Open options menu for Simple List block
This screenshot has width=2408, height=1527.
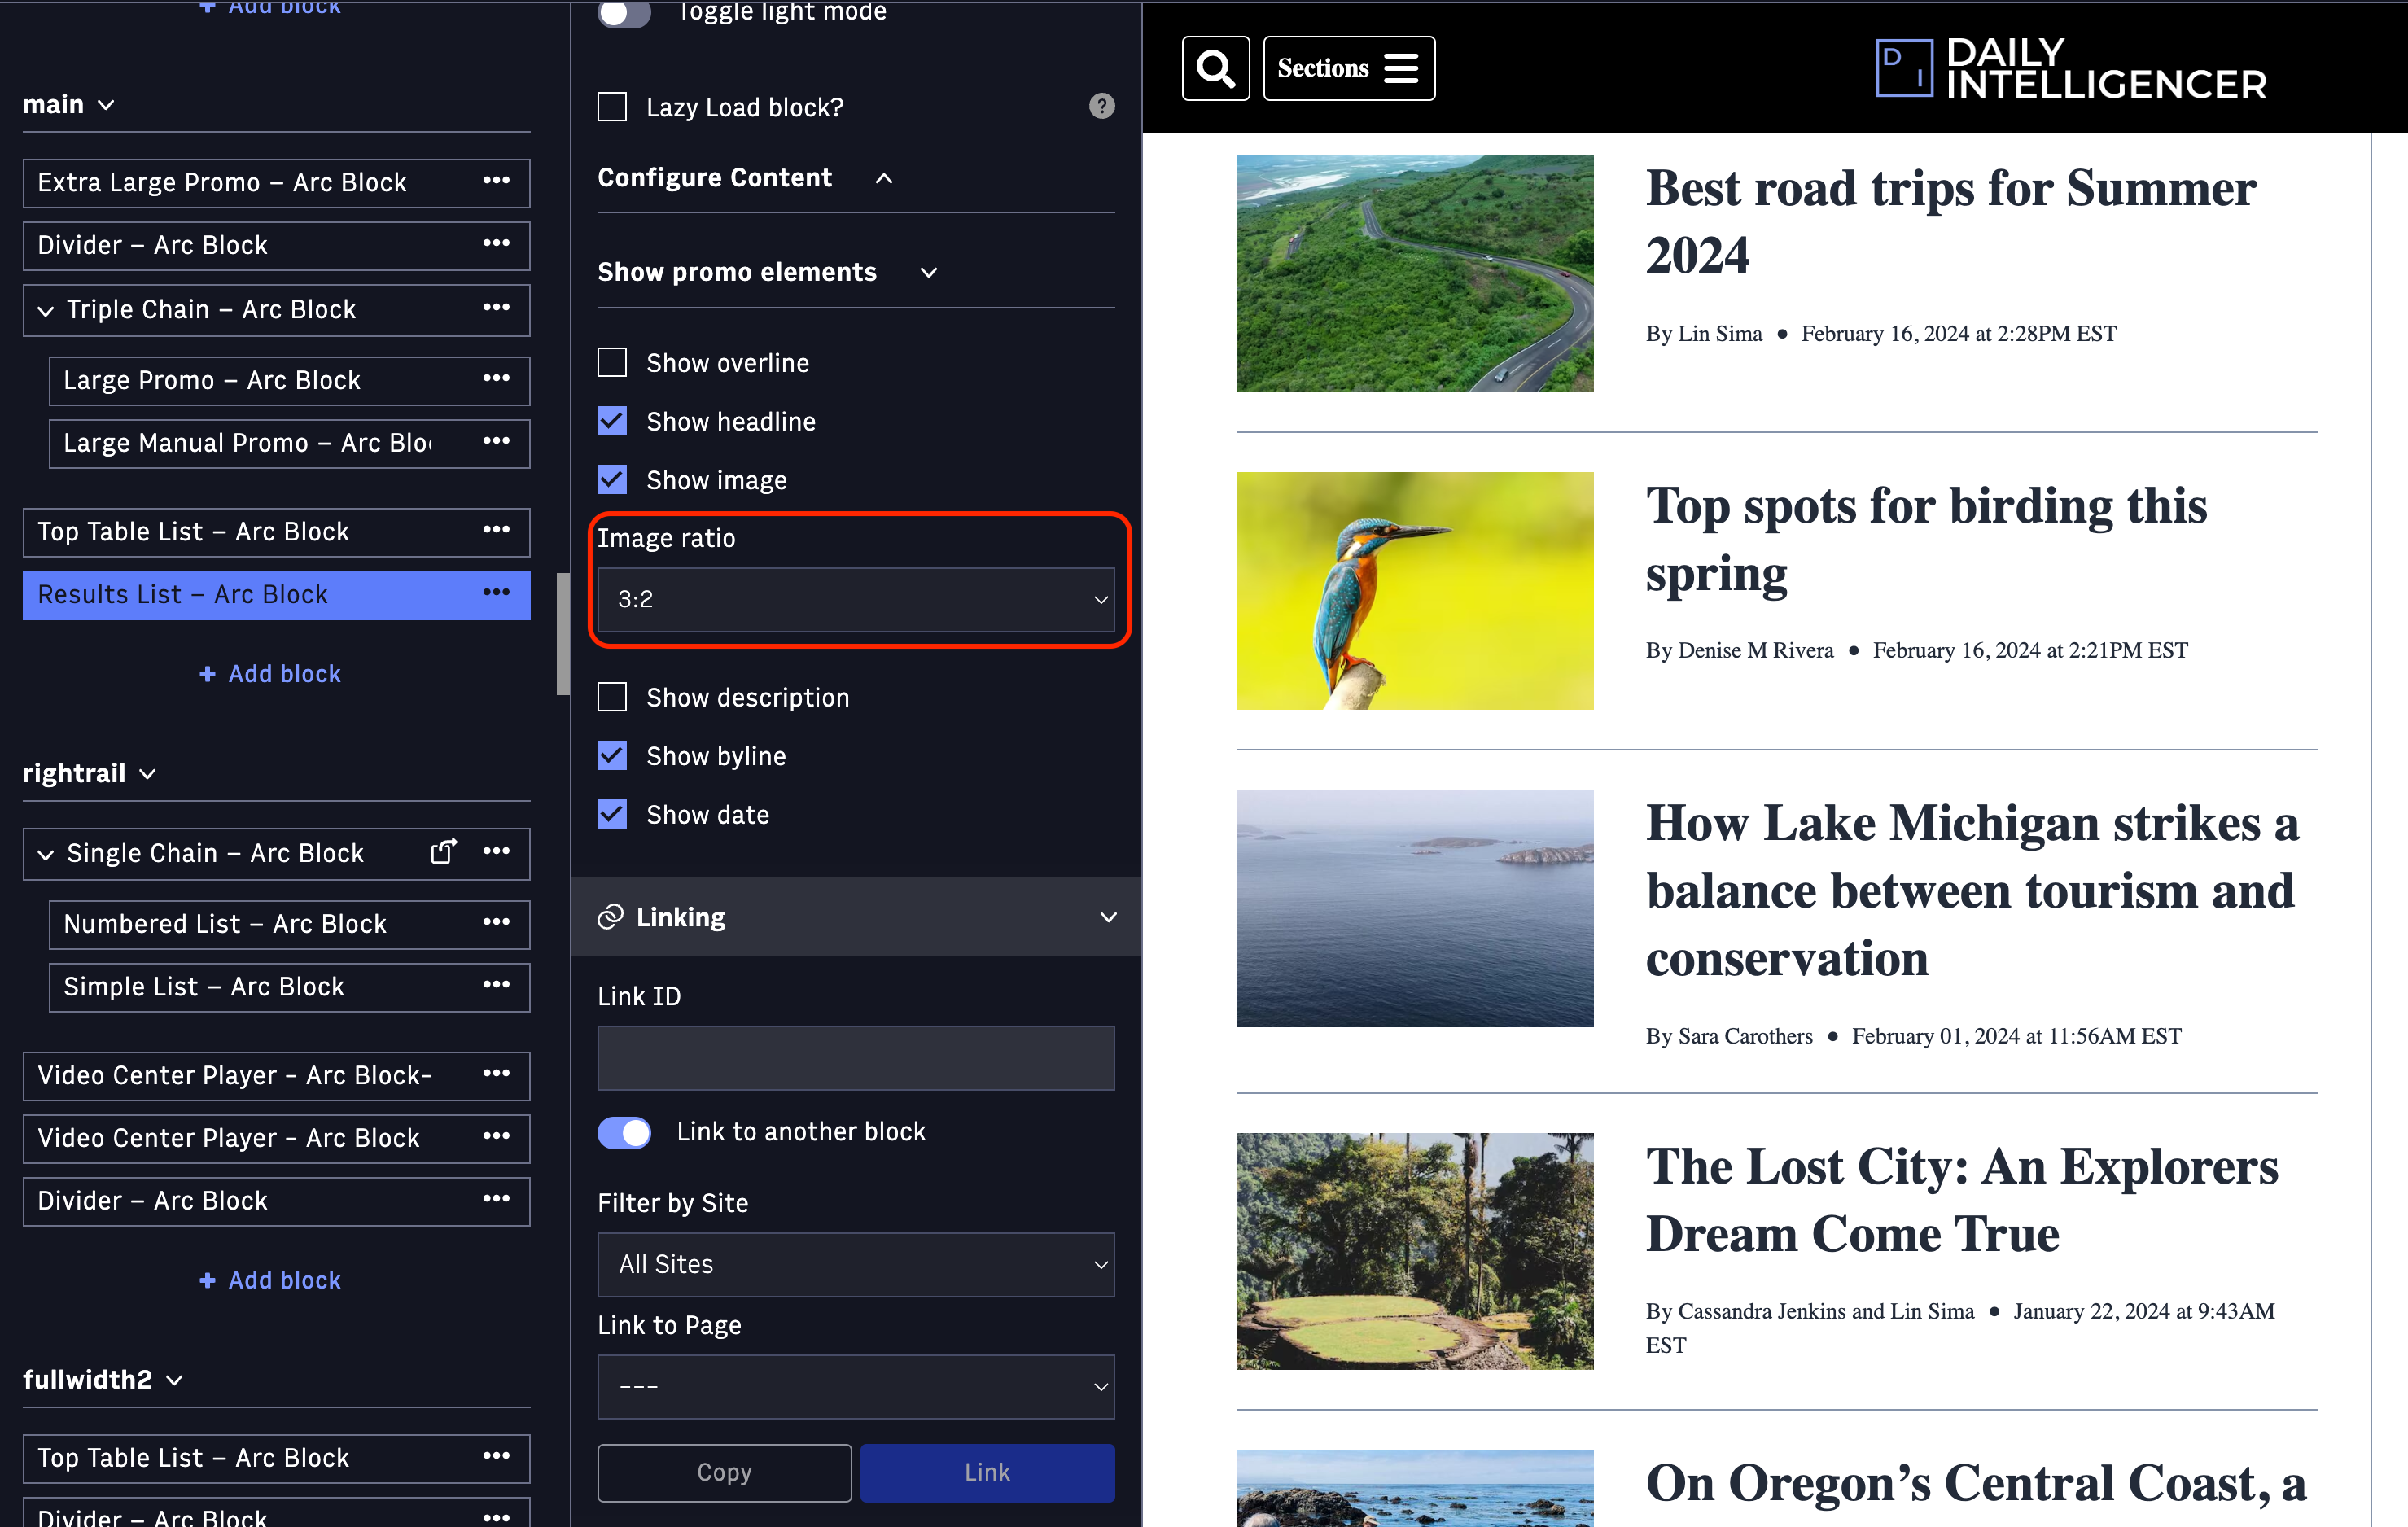(496, 986)
